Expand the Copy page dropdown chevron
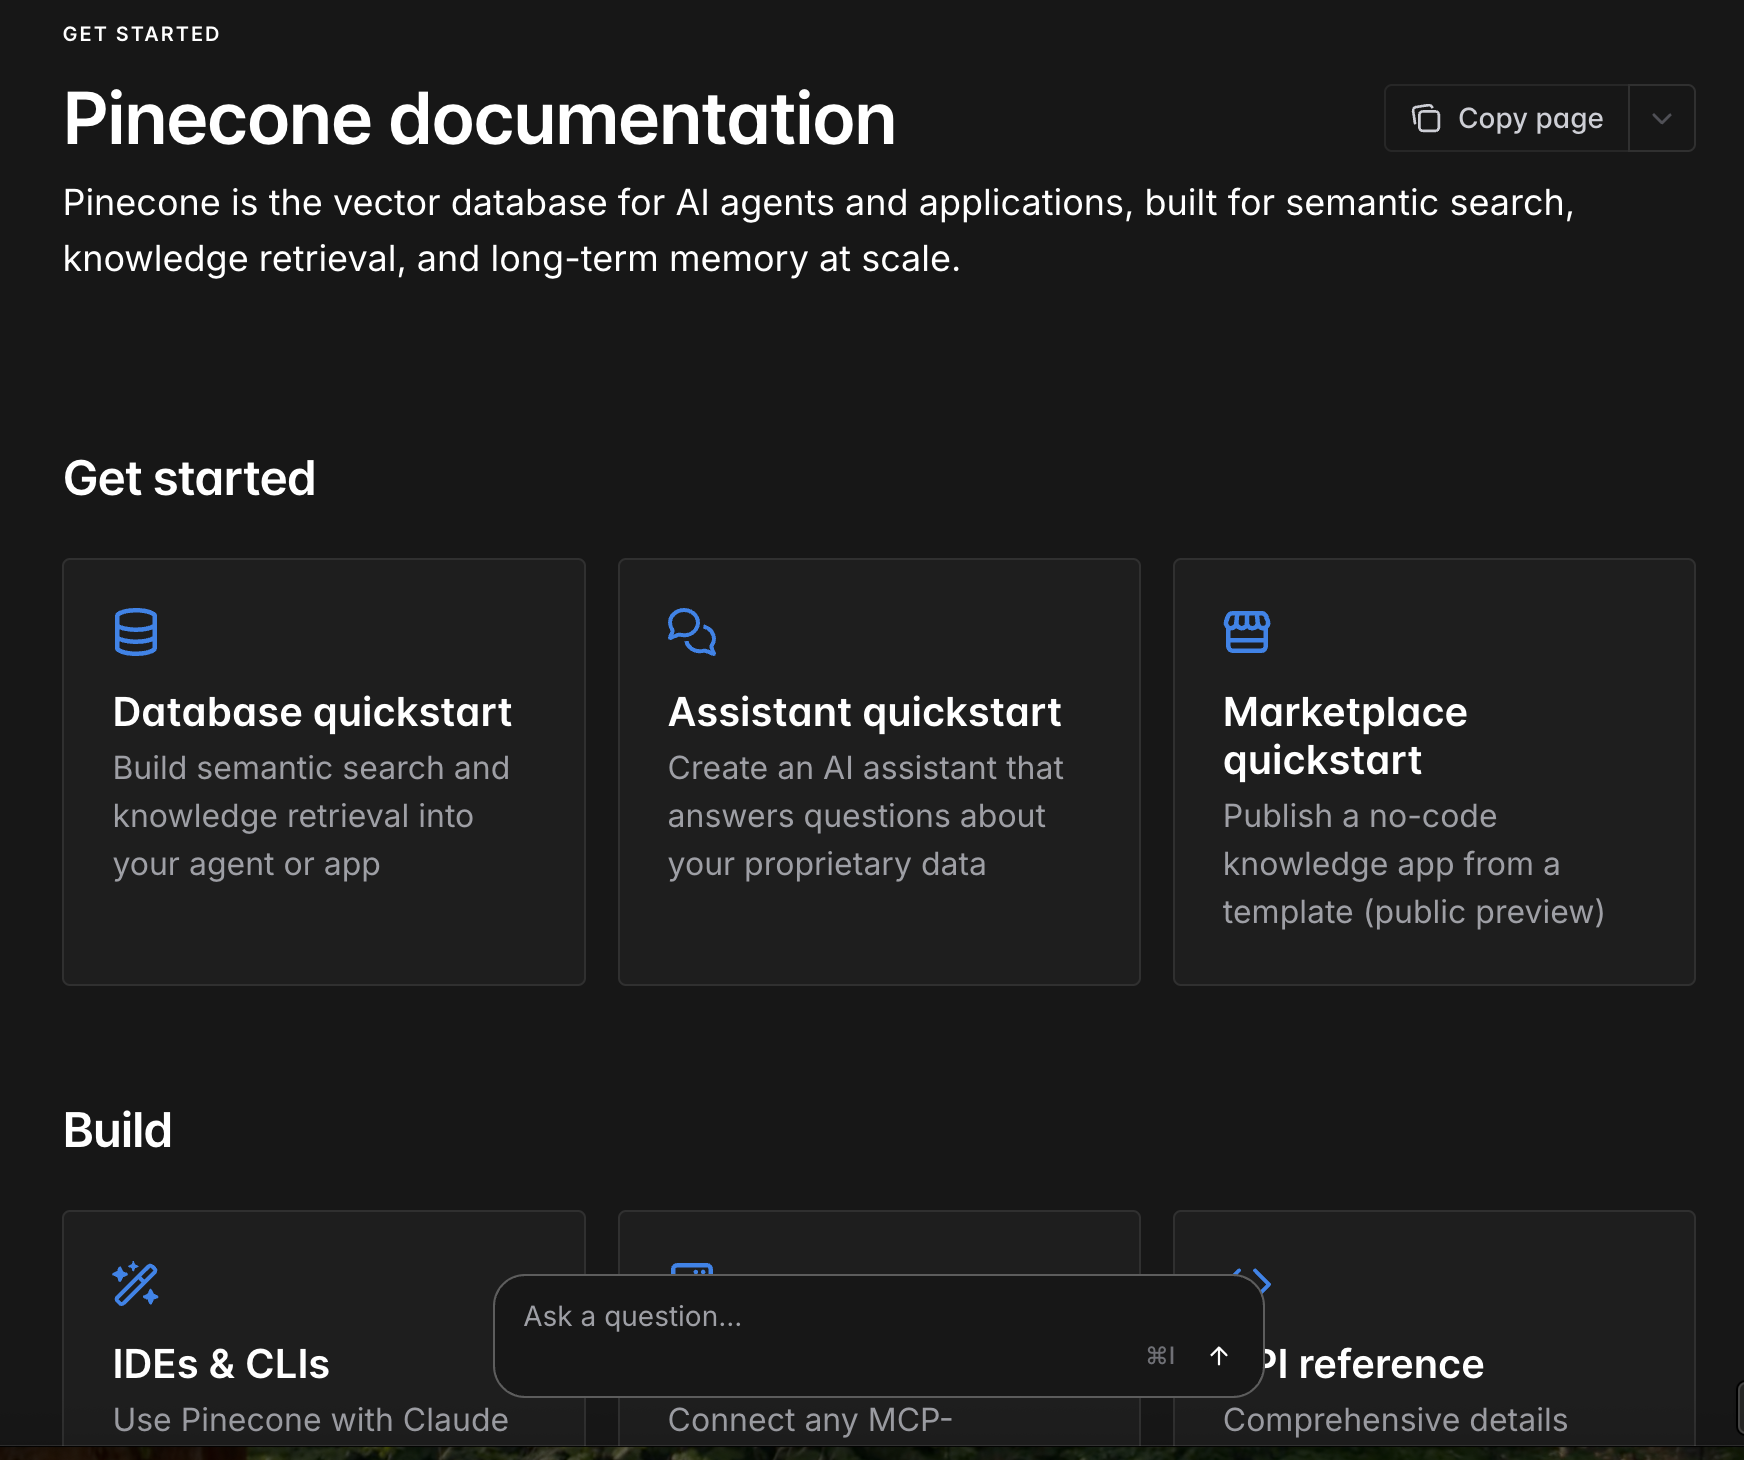This screenshot has height=1460, width=1744. click(1662, 118)
